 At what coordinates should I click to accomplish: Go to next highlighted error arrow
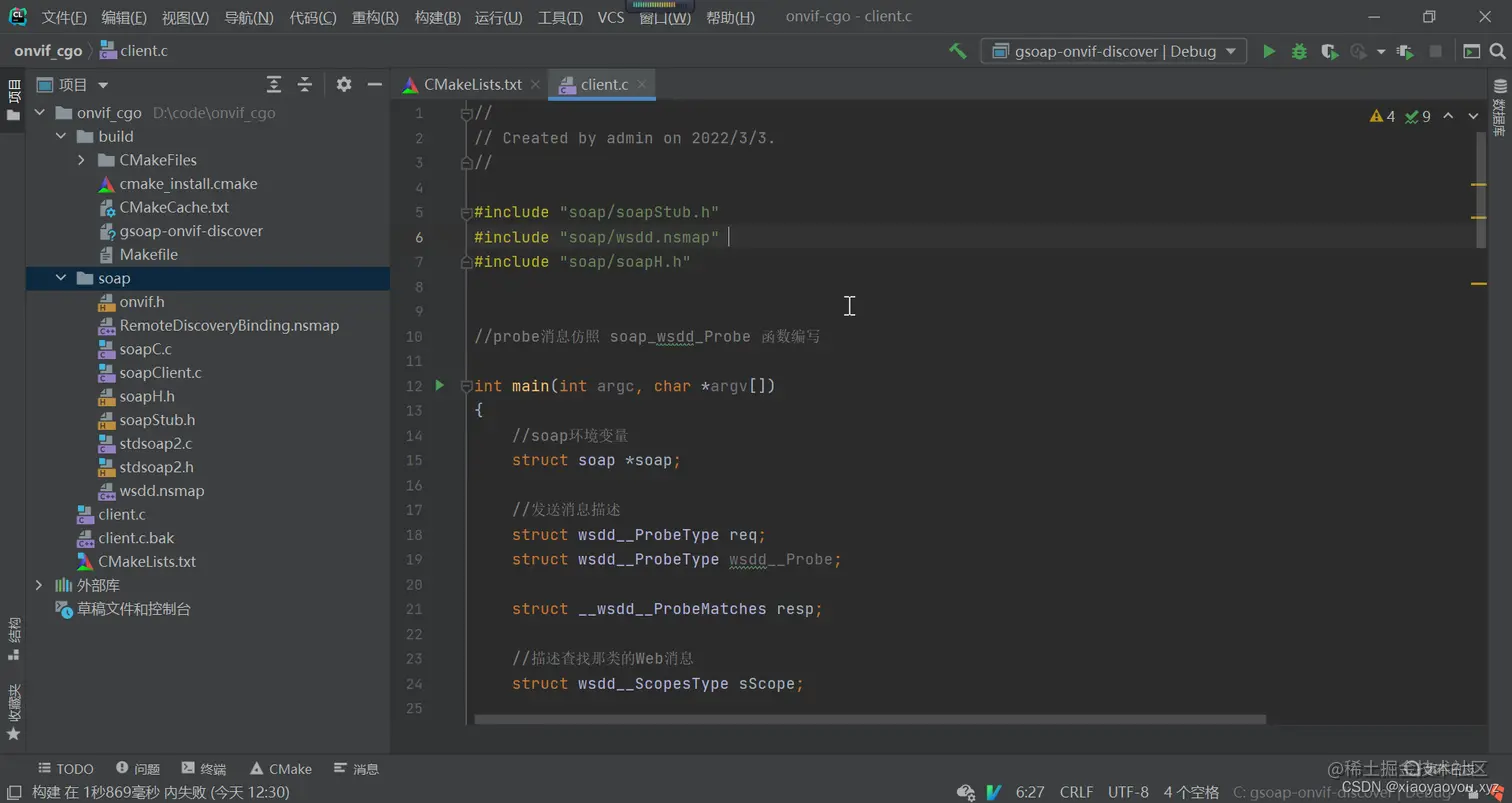point(1473,116)
